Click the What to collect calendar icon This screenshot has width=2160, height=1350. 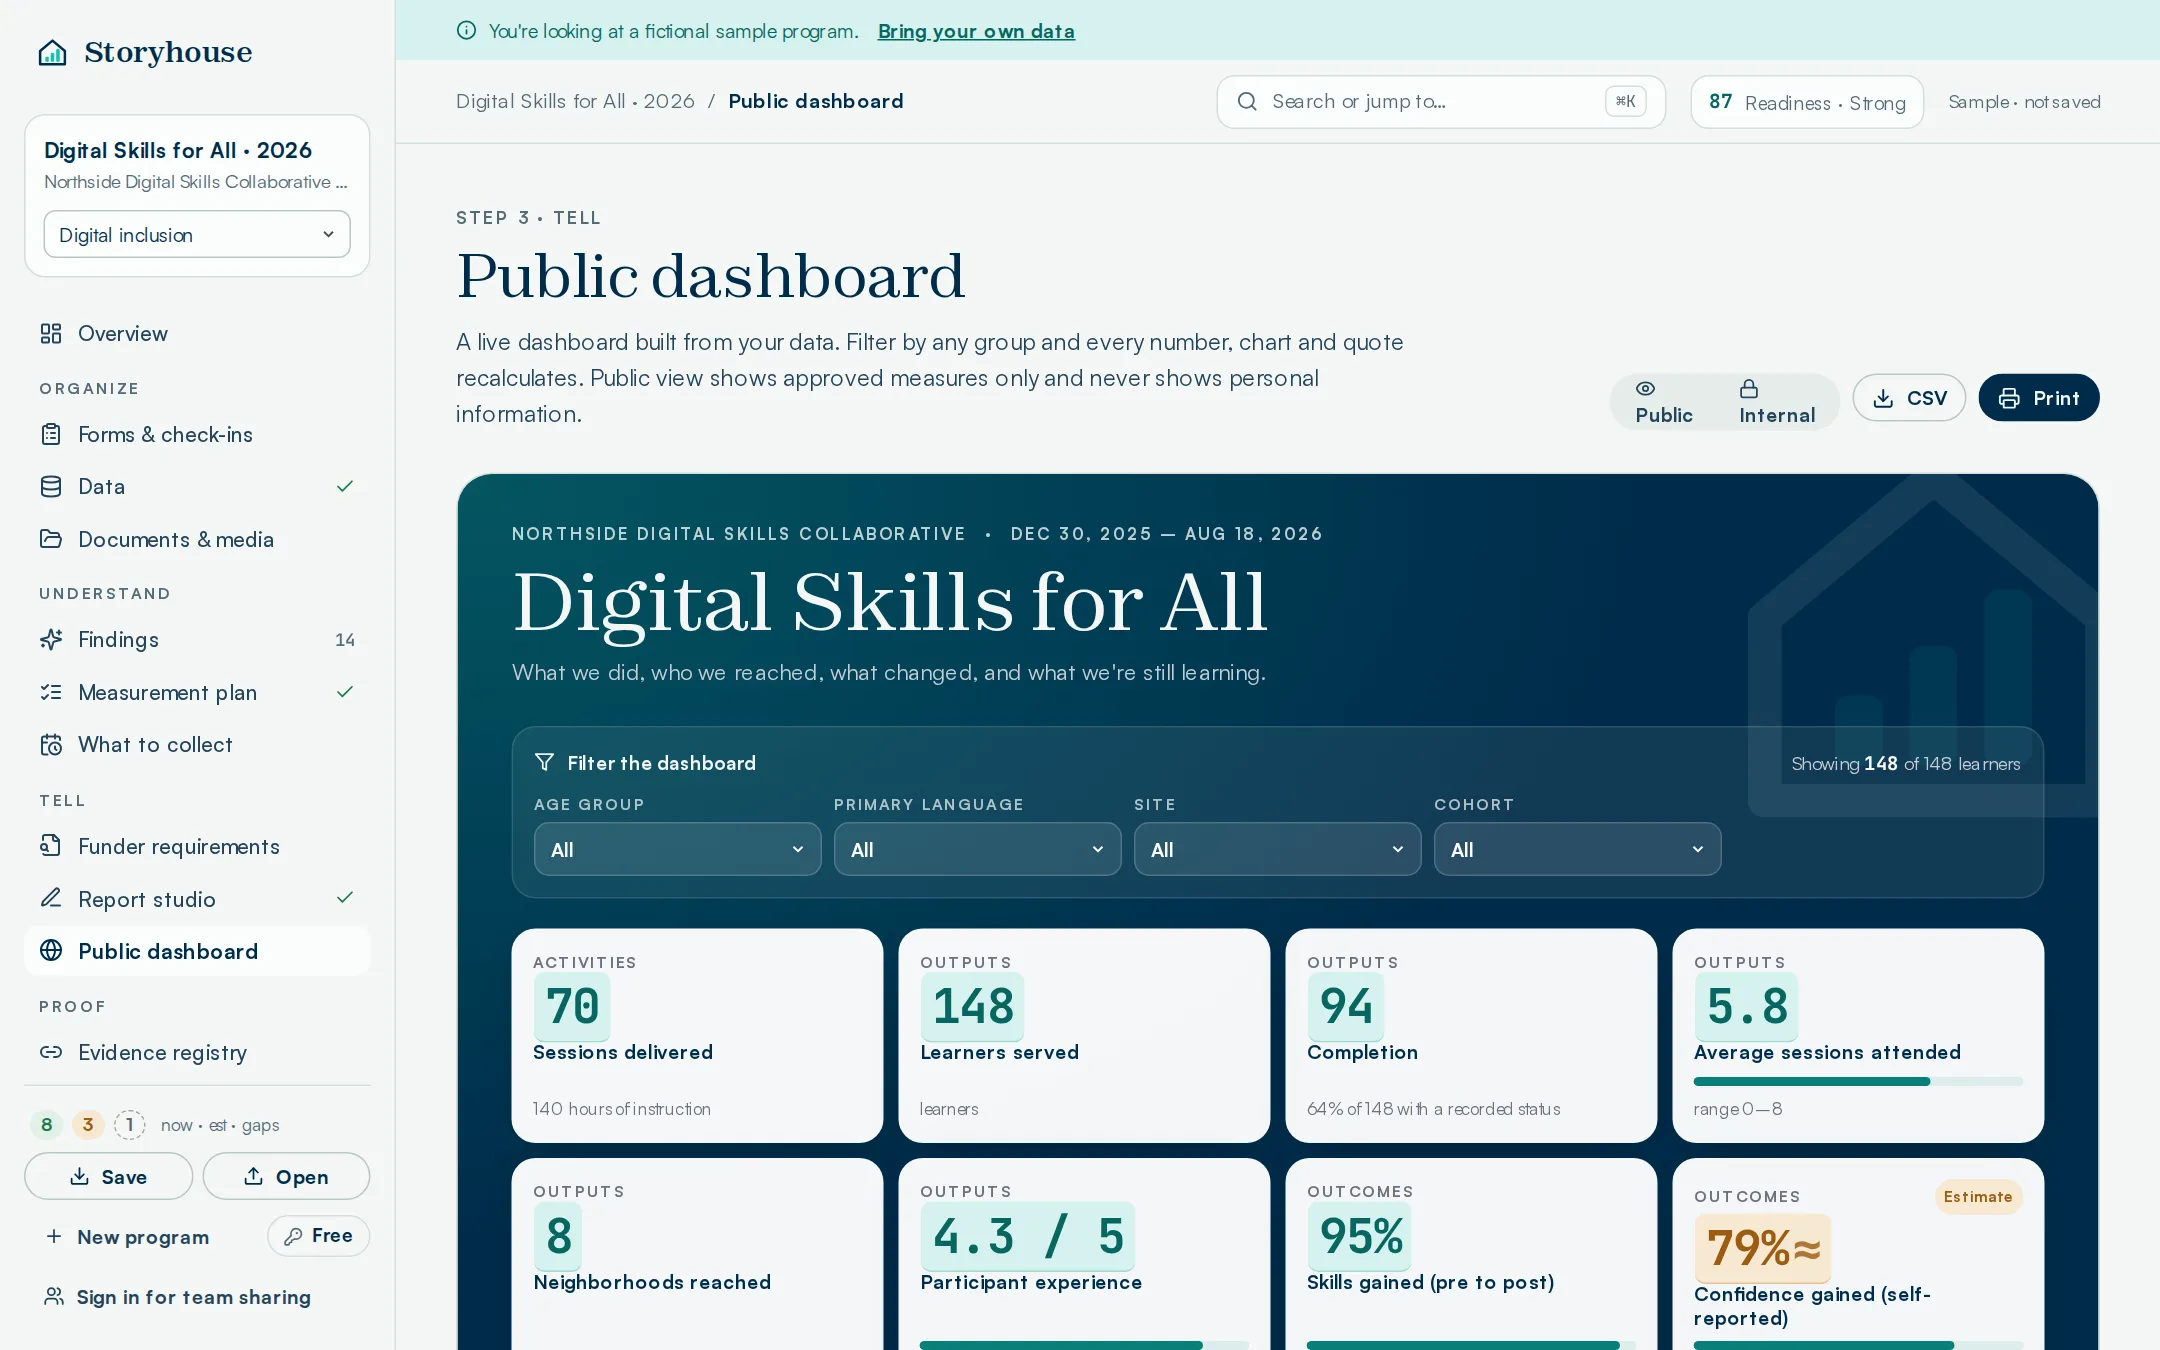(51, 745)
